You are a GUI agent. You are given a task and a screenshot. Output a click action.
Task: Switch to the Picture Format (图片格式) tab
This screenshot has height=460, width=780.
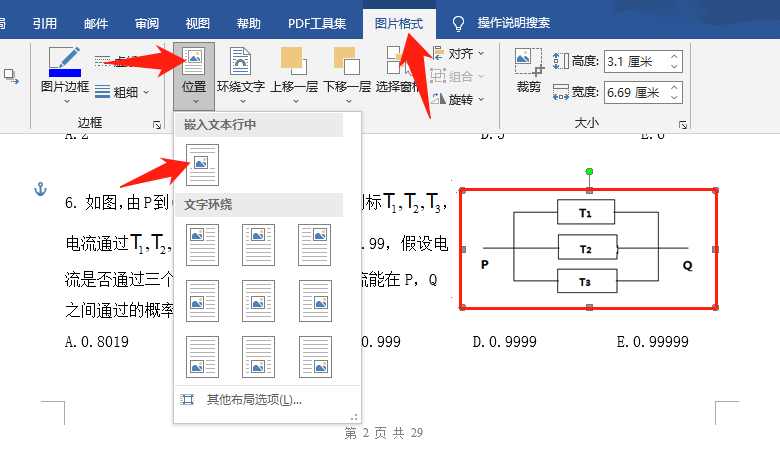point(399,23)
